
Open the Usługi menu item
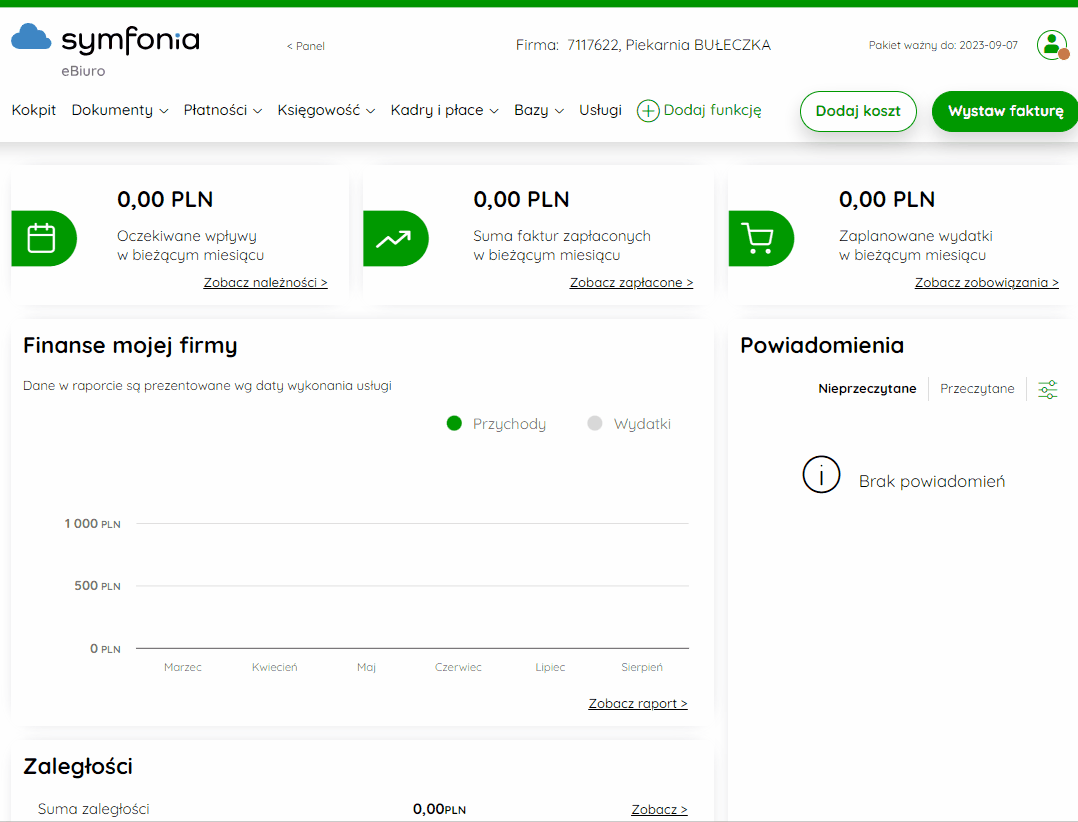(600, 110)
